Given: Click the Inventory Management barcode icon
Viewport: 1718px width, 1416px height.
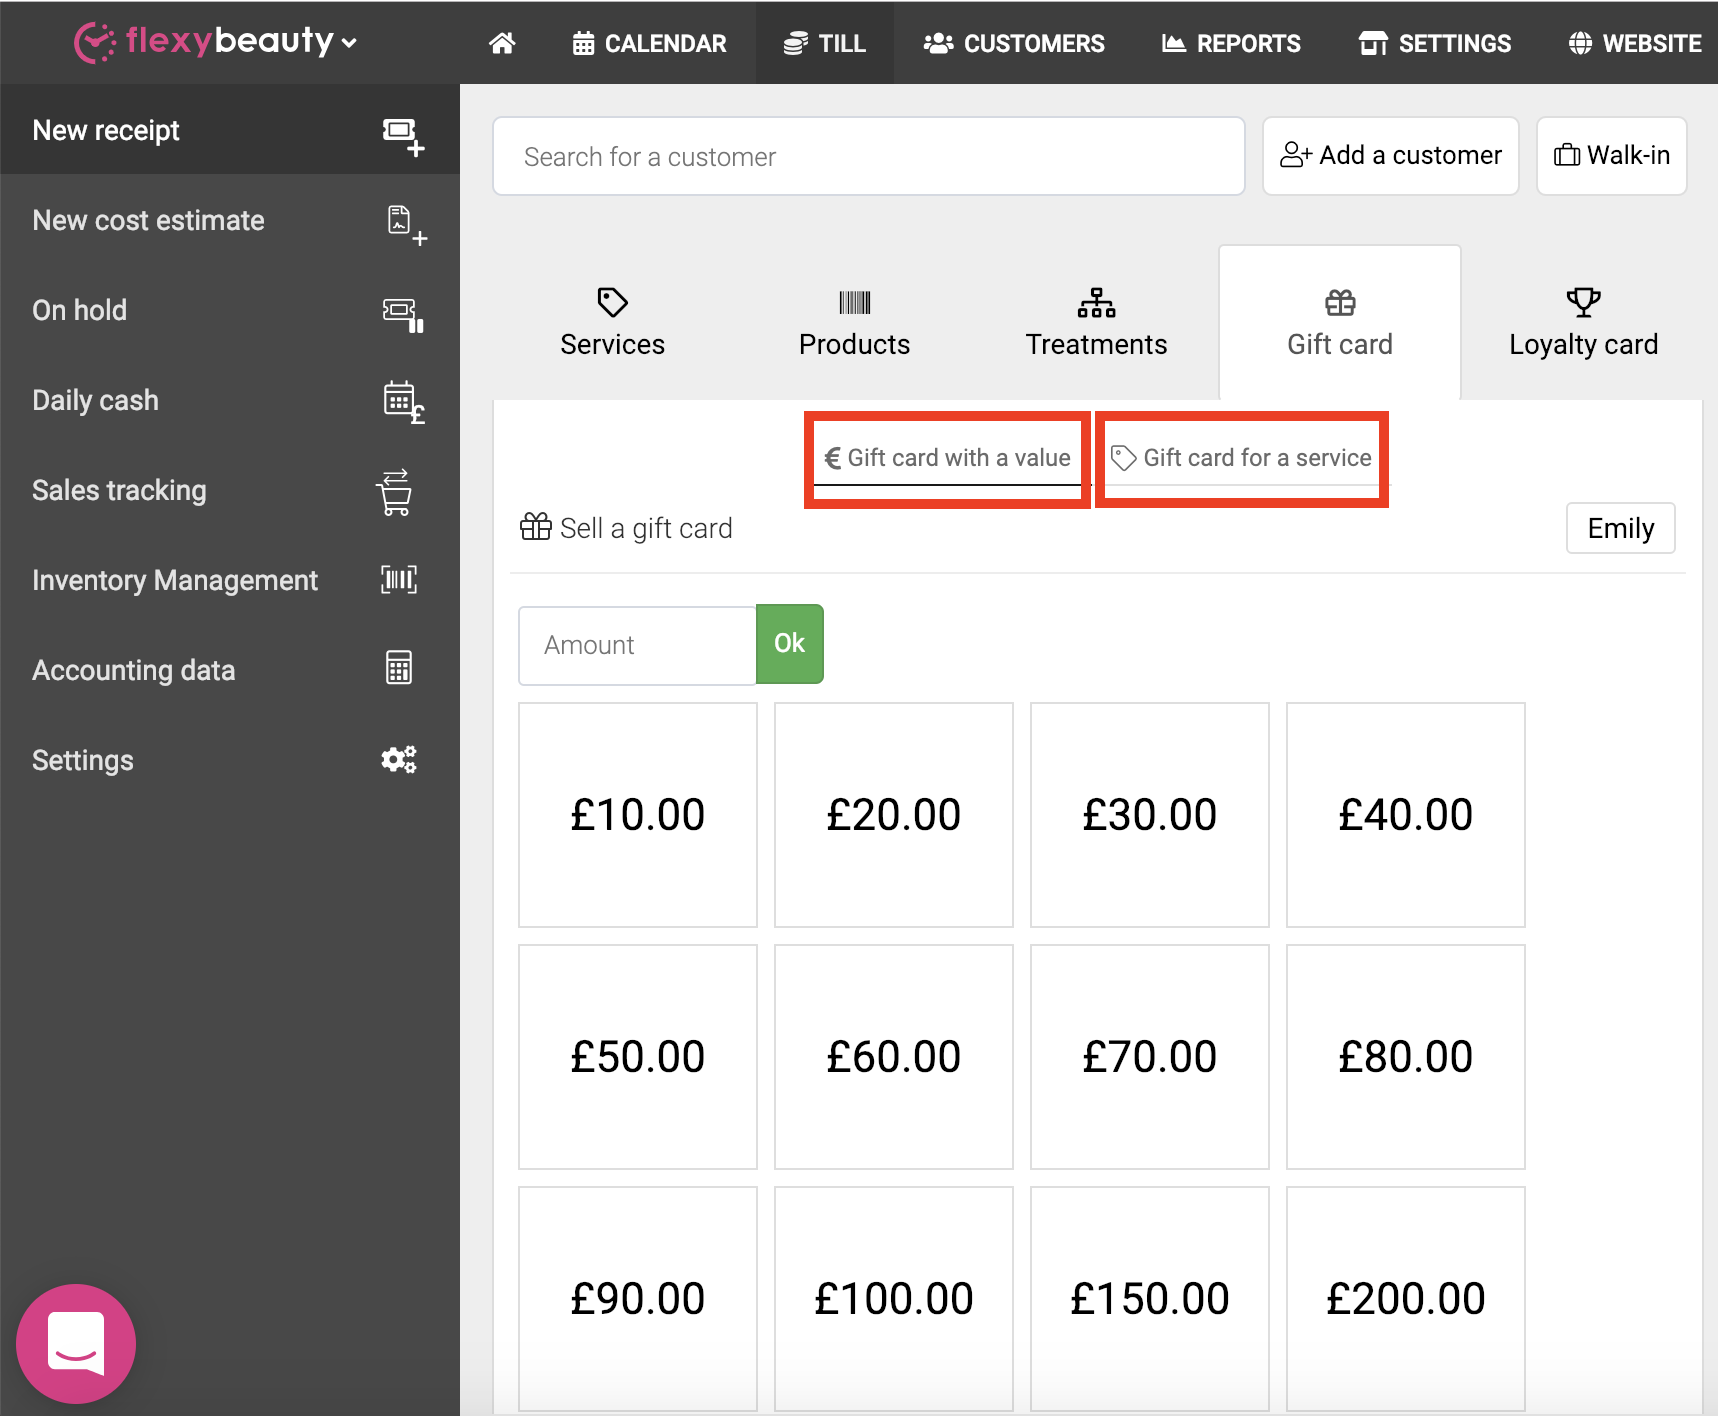Looking at the screenshot, I should pos(399,580).
